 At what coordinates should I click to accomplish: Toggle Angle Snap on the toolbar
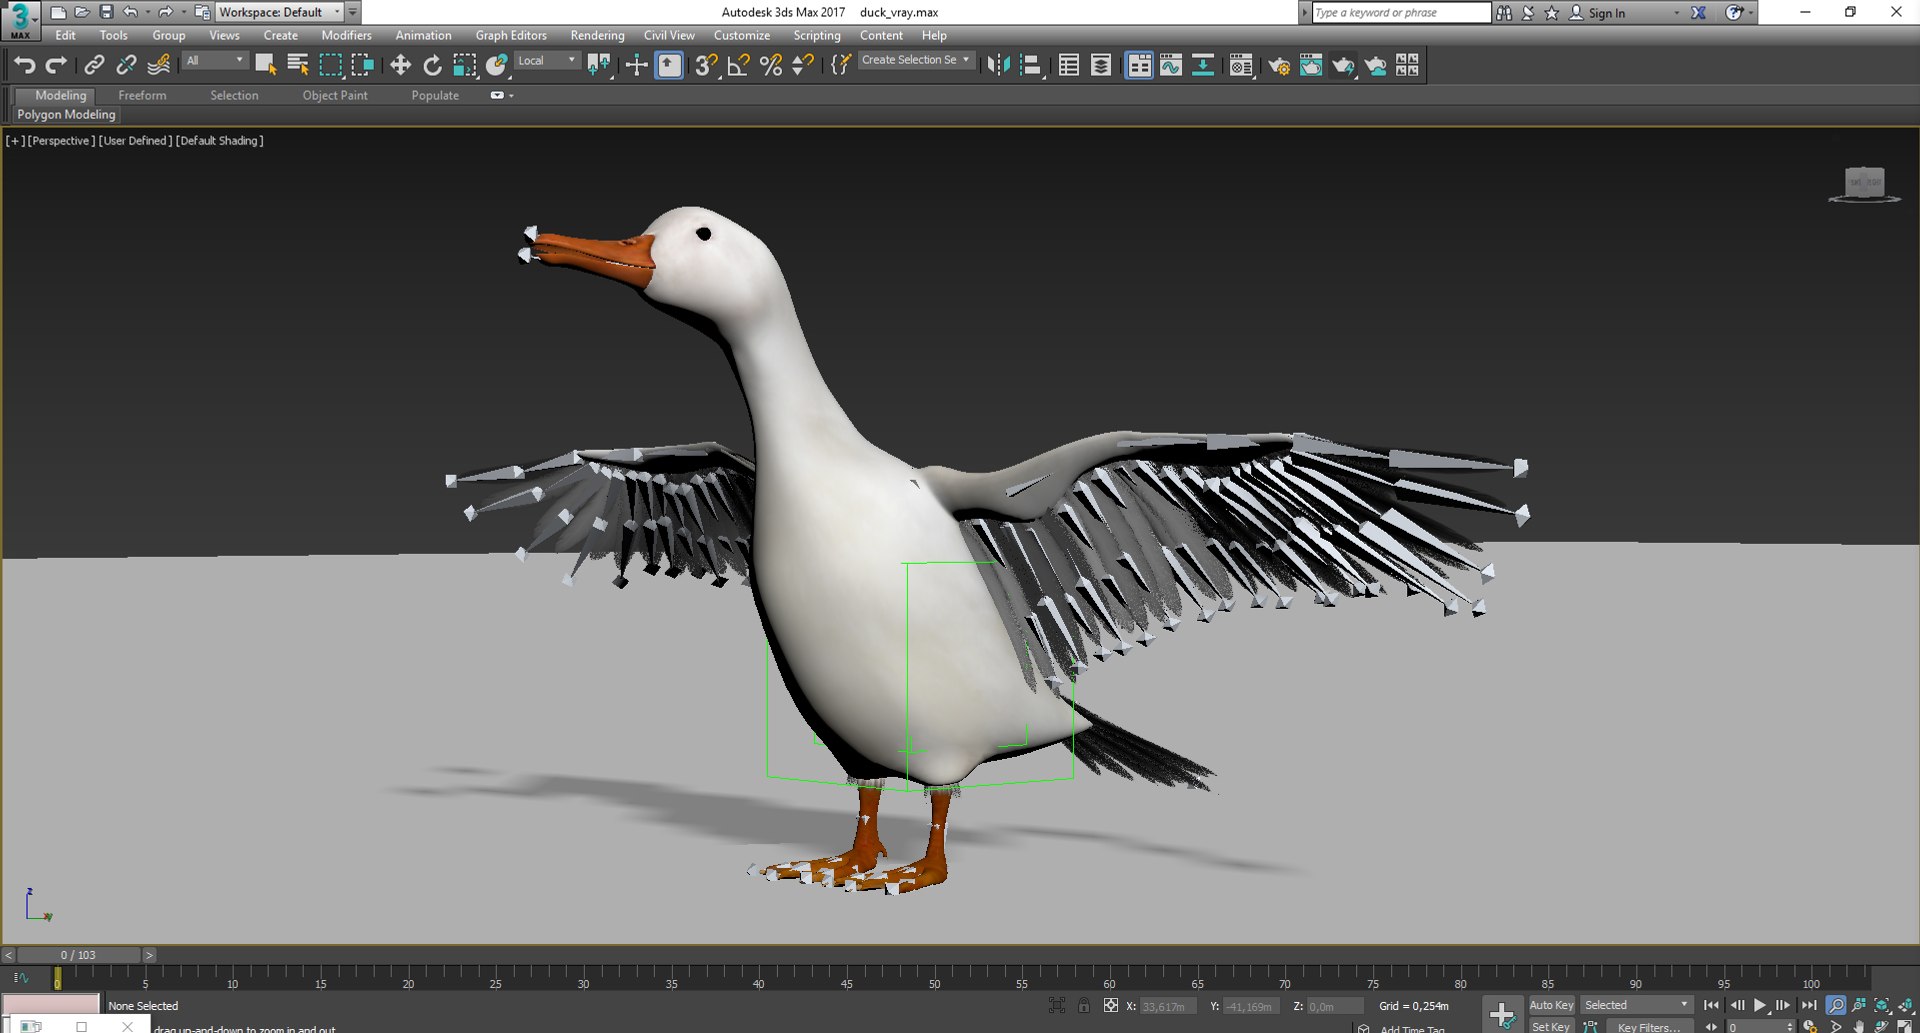(x=738, y=65)
